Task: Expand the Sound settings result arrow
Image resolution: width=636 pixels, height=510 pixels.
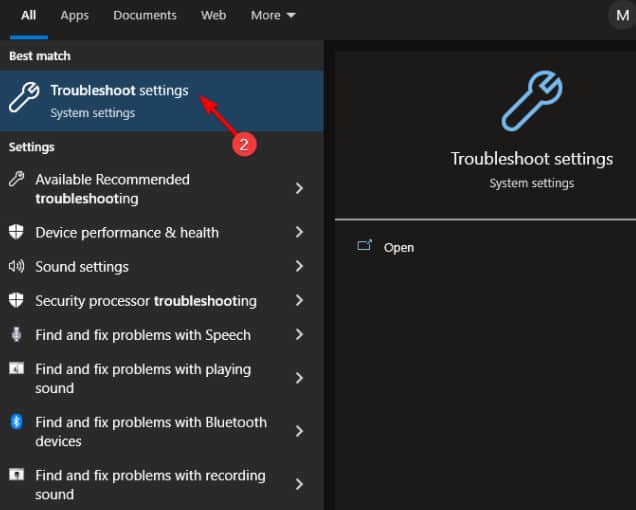Action: pos(299,267)
